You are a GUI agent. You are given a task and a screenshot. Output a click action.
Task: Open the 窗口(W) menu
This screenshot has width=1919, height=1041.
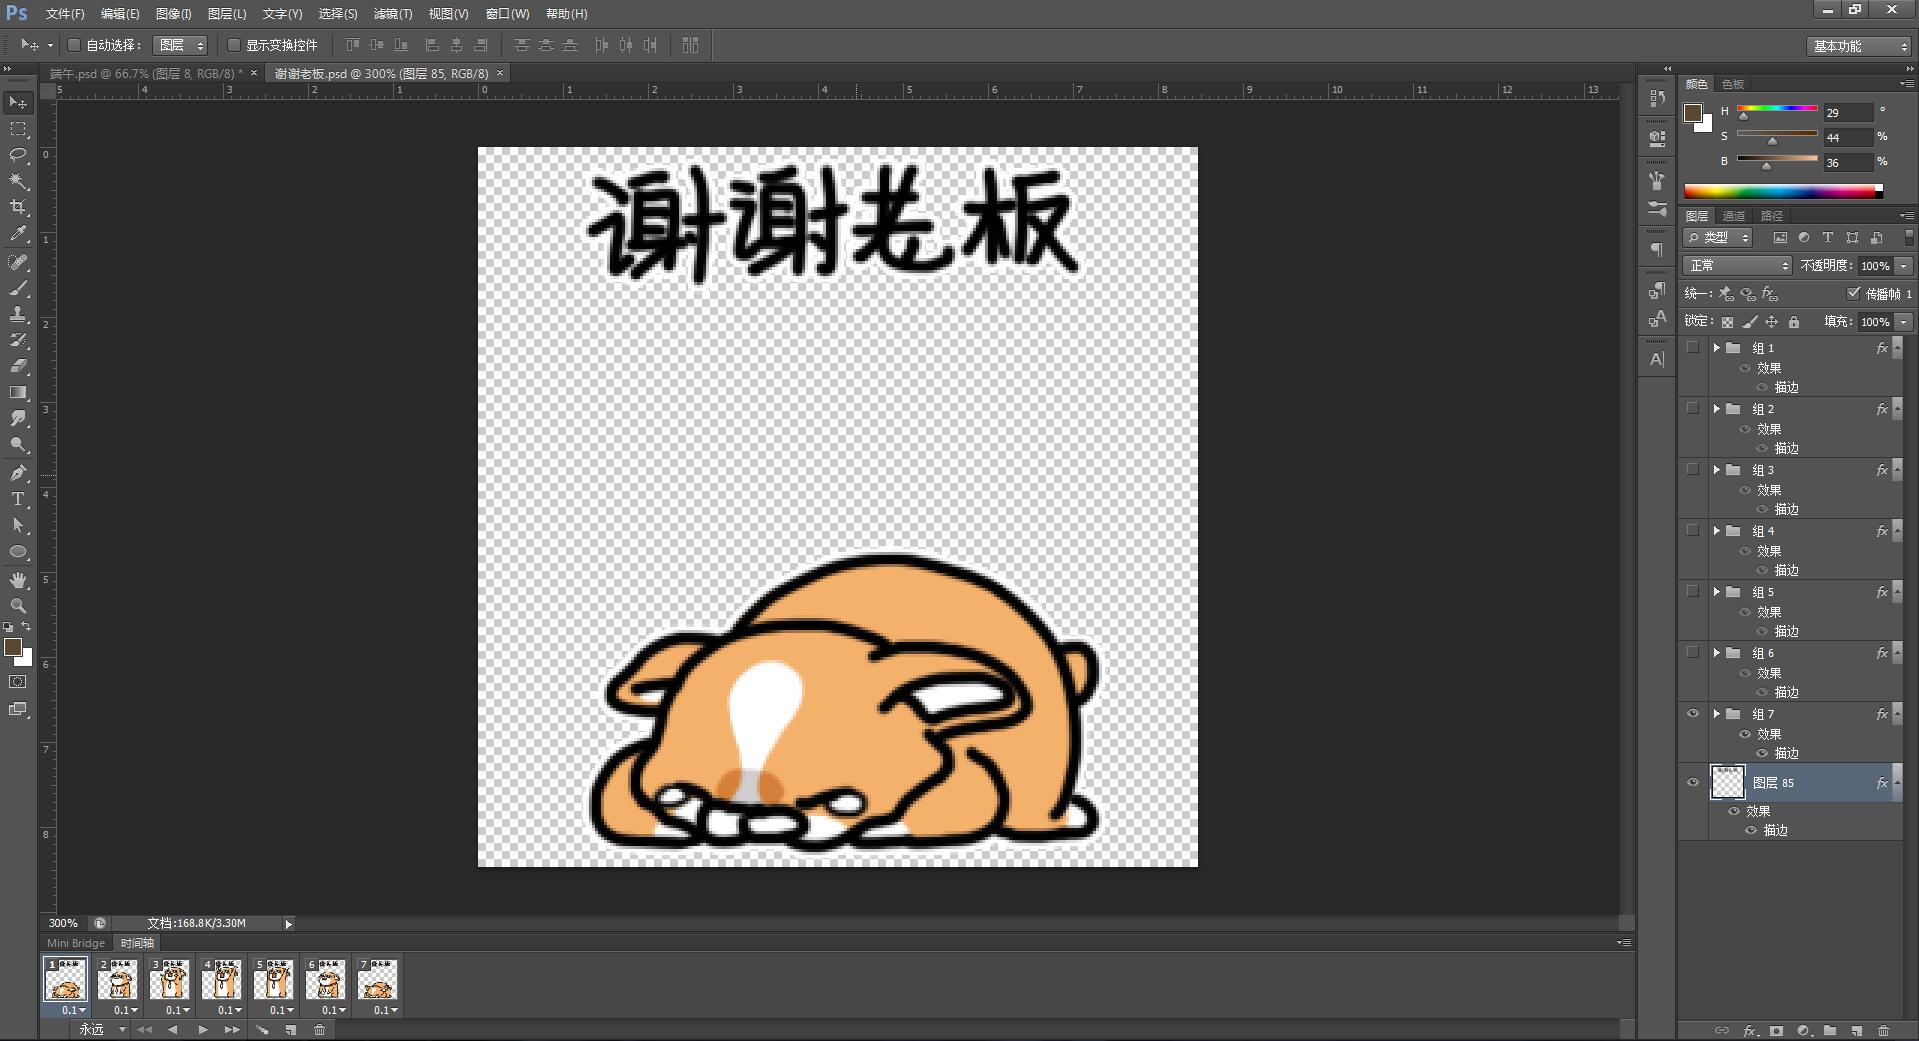click(x=507, y=14)
